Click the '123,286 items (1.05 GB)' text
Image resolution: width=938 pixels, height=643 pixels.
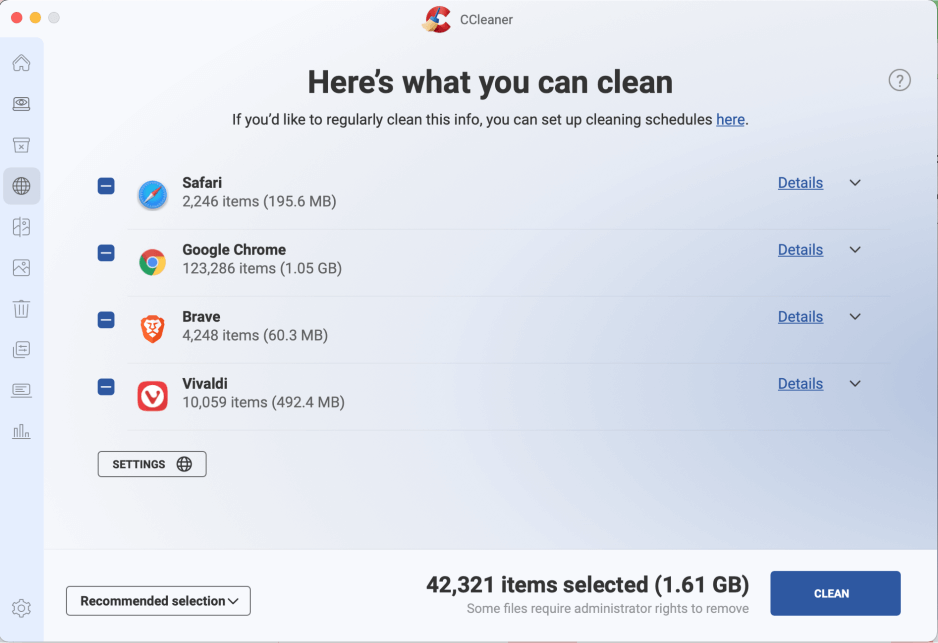(x=262, y=269)
